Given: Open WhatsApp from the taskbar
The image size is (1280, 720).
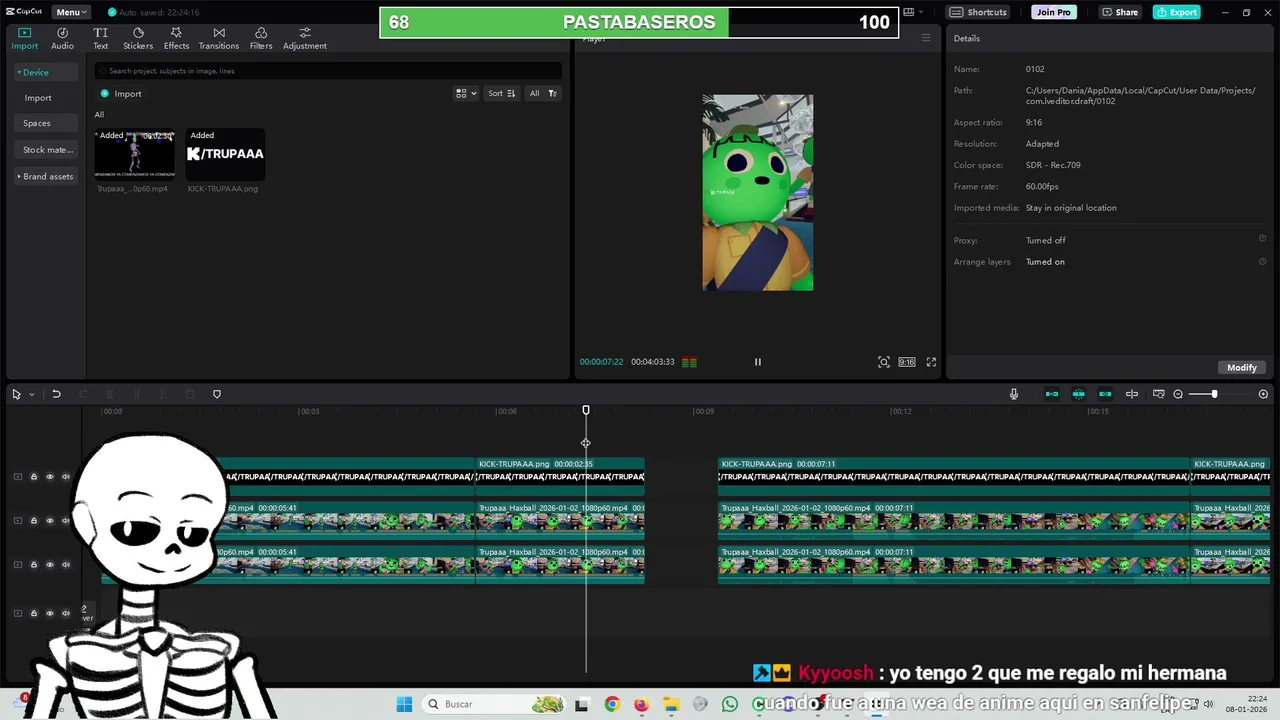Looking at the screenshot, I should [x=730, y=704].
